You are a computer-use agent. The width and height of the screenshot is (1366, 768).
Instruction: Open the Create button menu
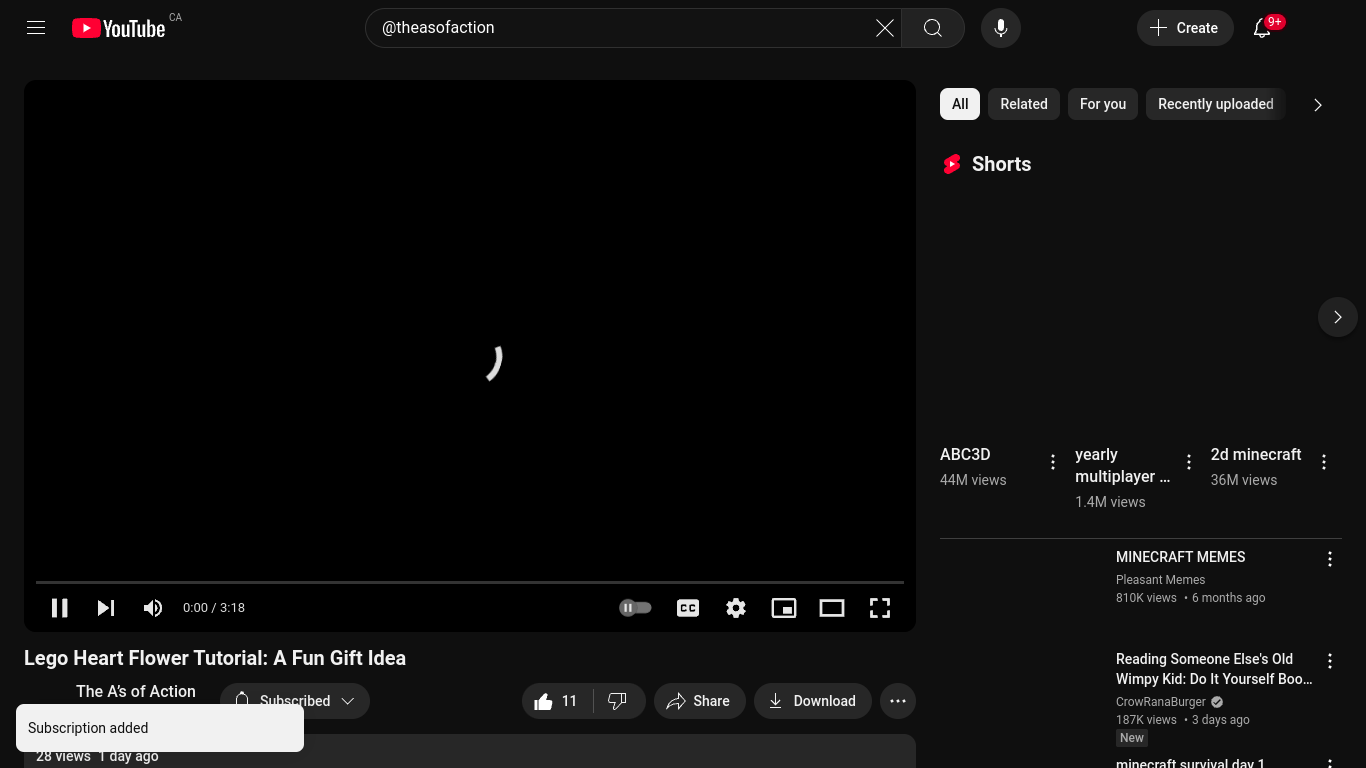[1185, 28]
